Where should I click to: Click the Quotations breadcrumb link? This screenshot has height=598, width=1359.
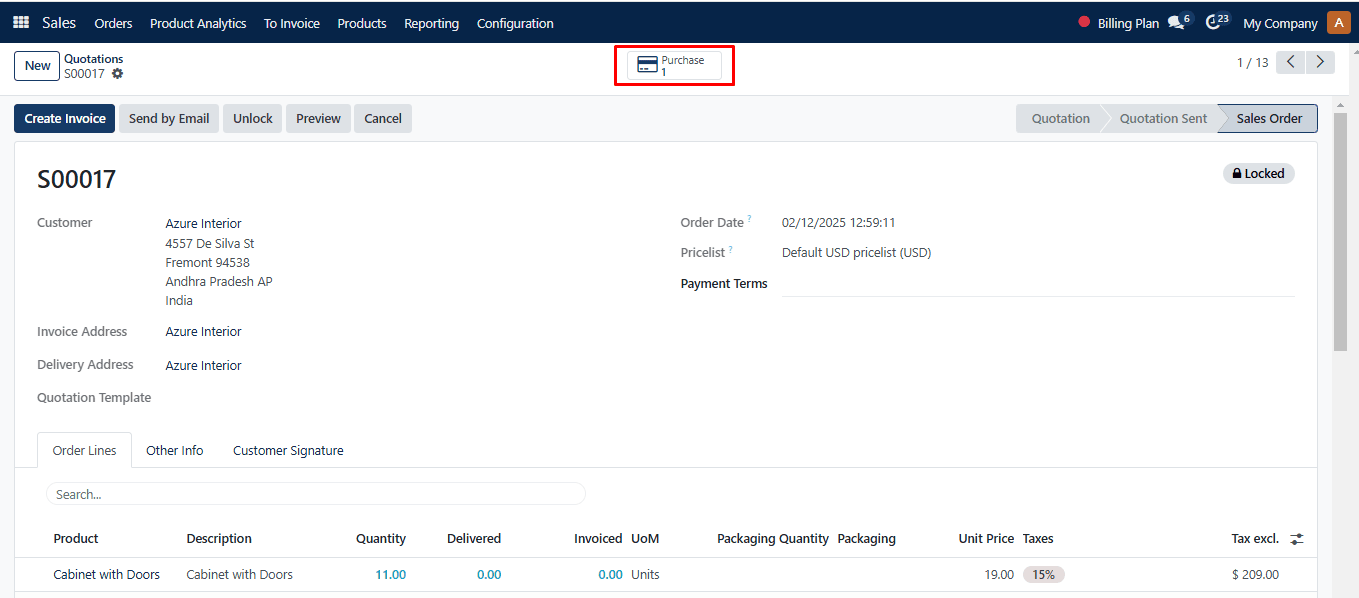pyautogui.click(x=94, y=59)
